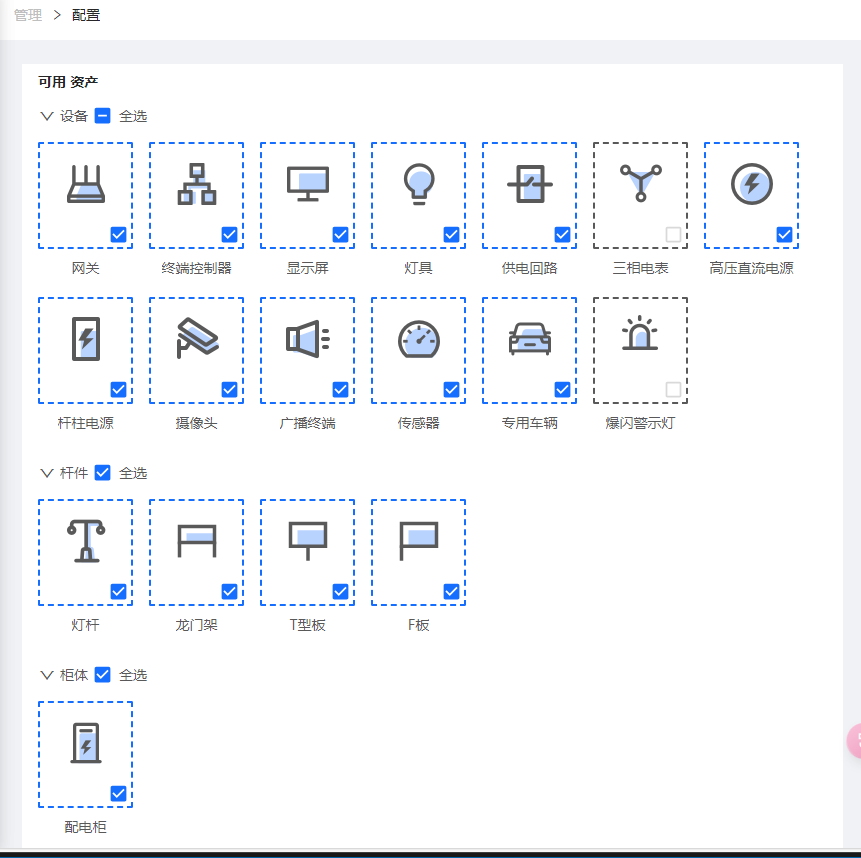Viewport: 861px width, 858px height.
Task: Uncheck the 灯具 checkbox
Action: click(451, 234)
